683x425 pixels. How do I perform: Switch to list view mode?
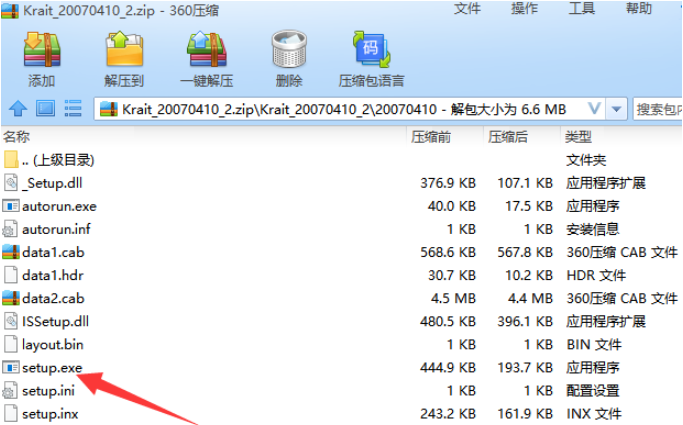(x=73, y=108)
